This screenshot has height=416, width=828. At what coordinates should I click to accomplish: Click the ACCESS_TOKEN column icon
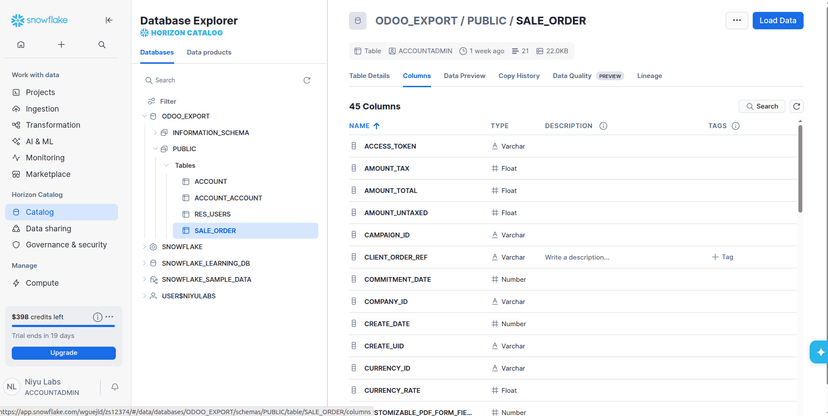[x=354, y=146]
